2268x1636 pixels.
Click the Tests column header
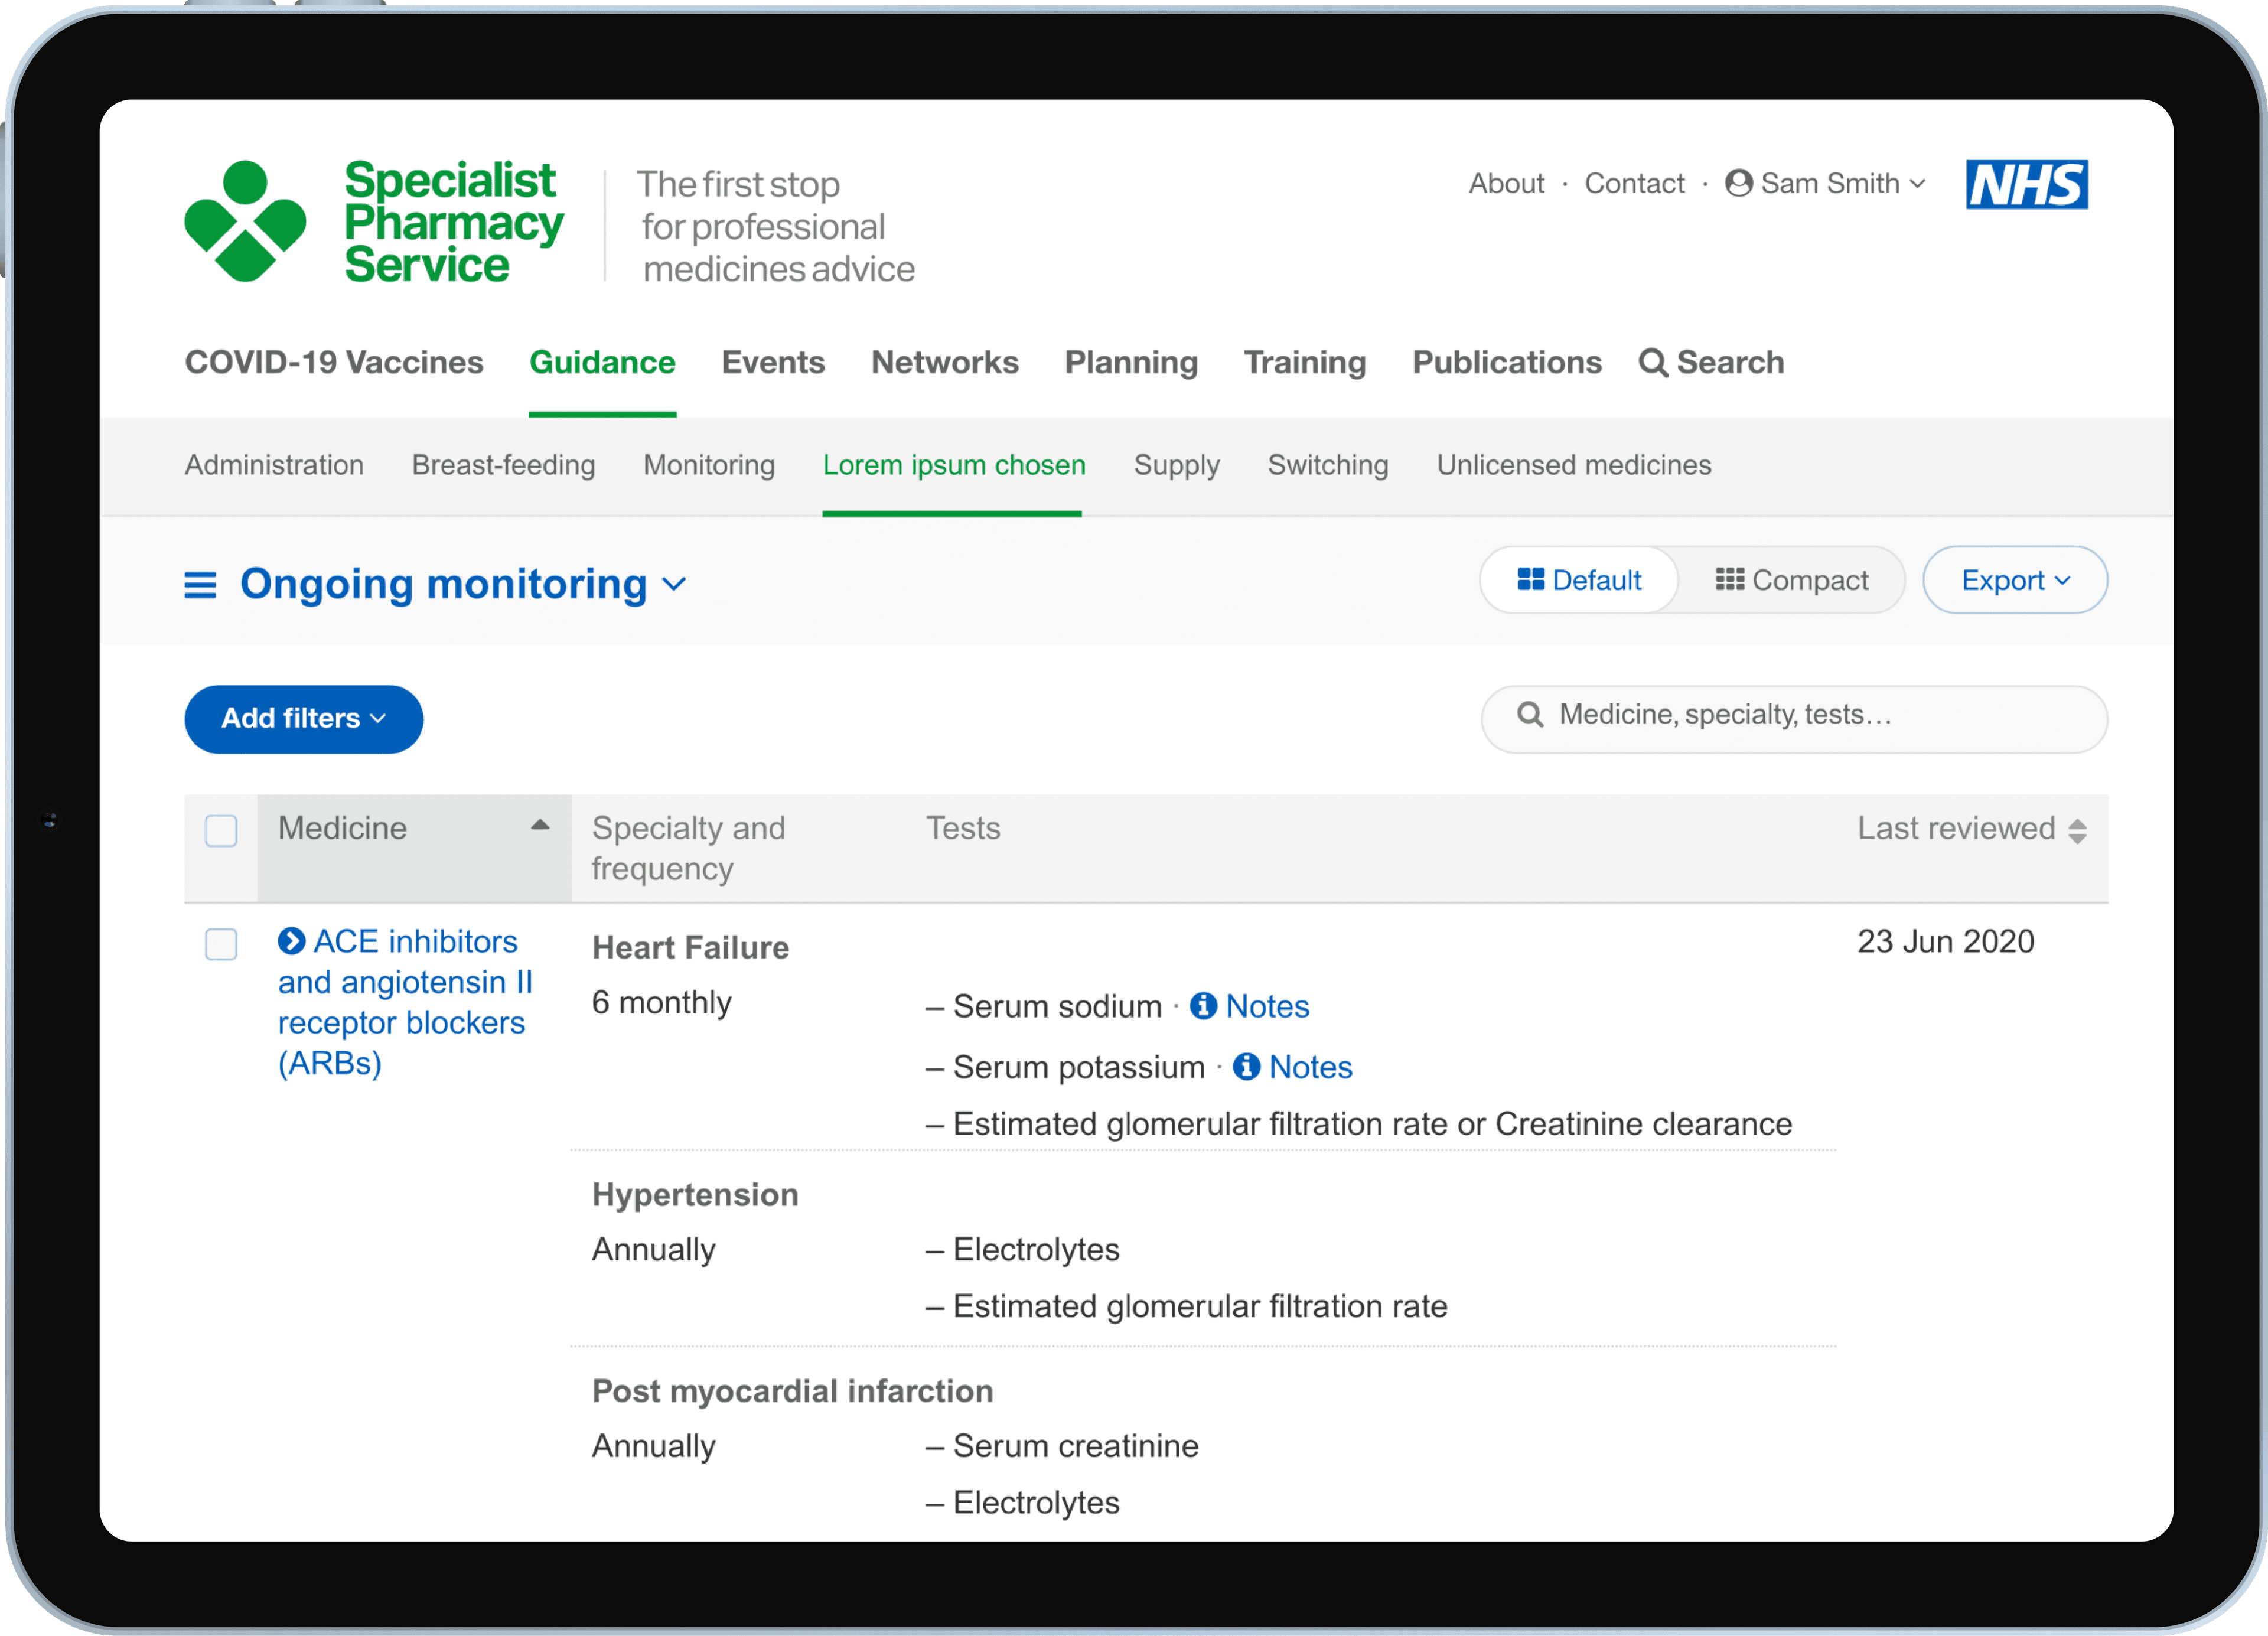click(962, 828)
